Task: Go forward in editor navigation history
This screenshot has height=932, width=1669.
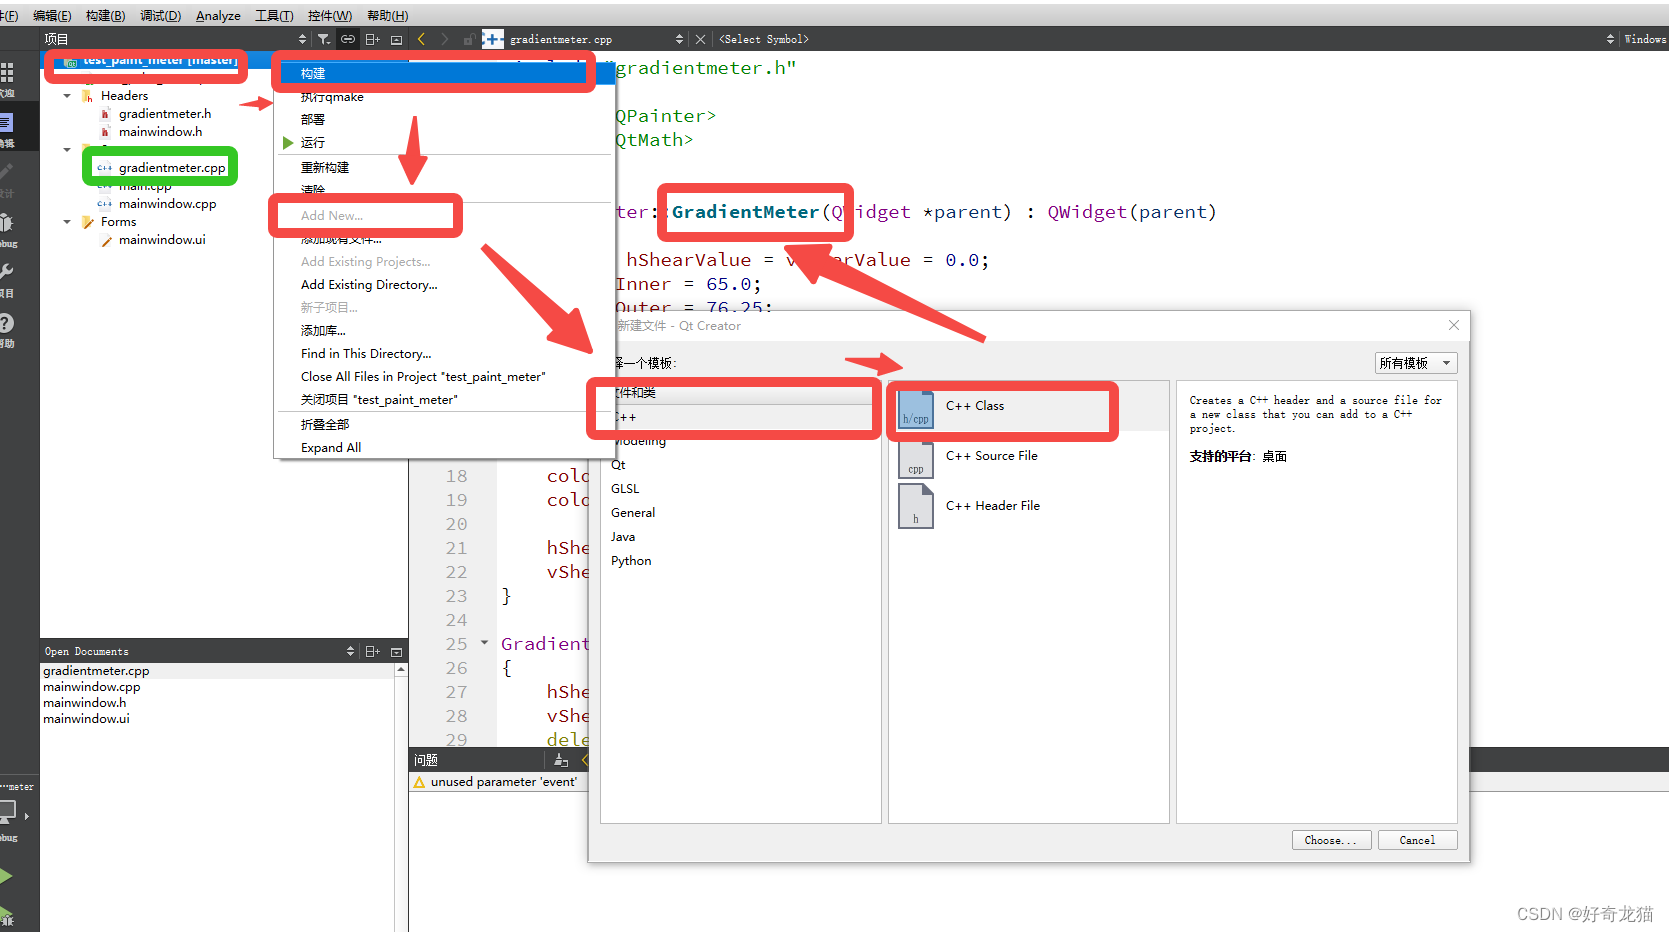Action: (445, 39)
